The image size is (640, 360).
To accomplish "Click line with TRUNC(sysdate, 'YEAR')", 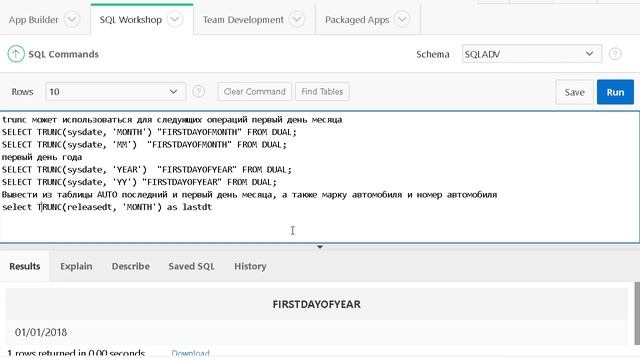I will tap(147, 169).
